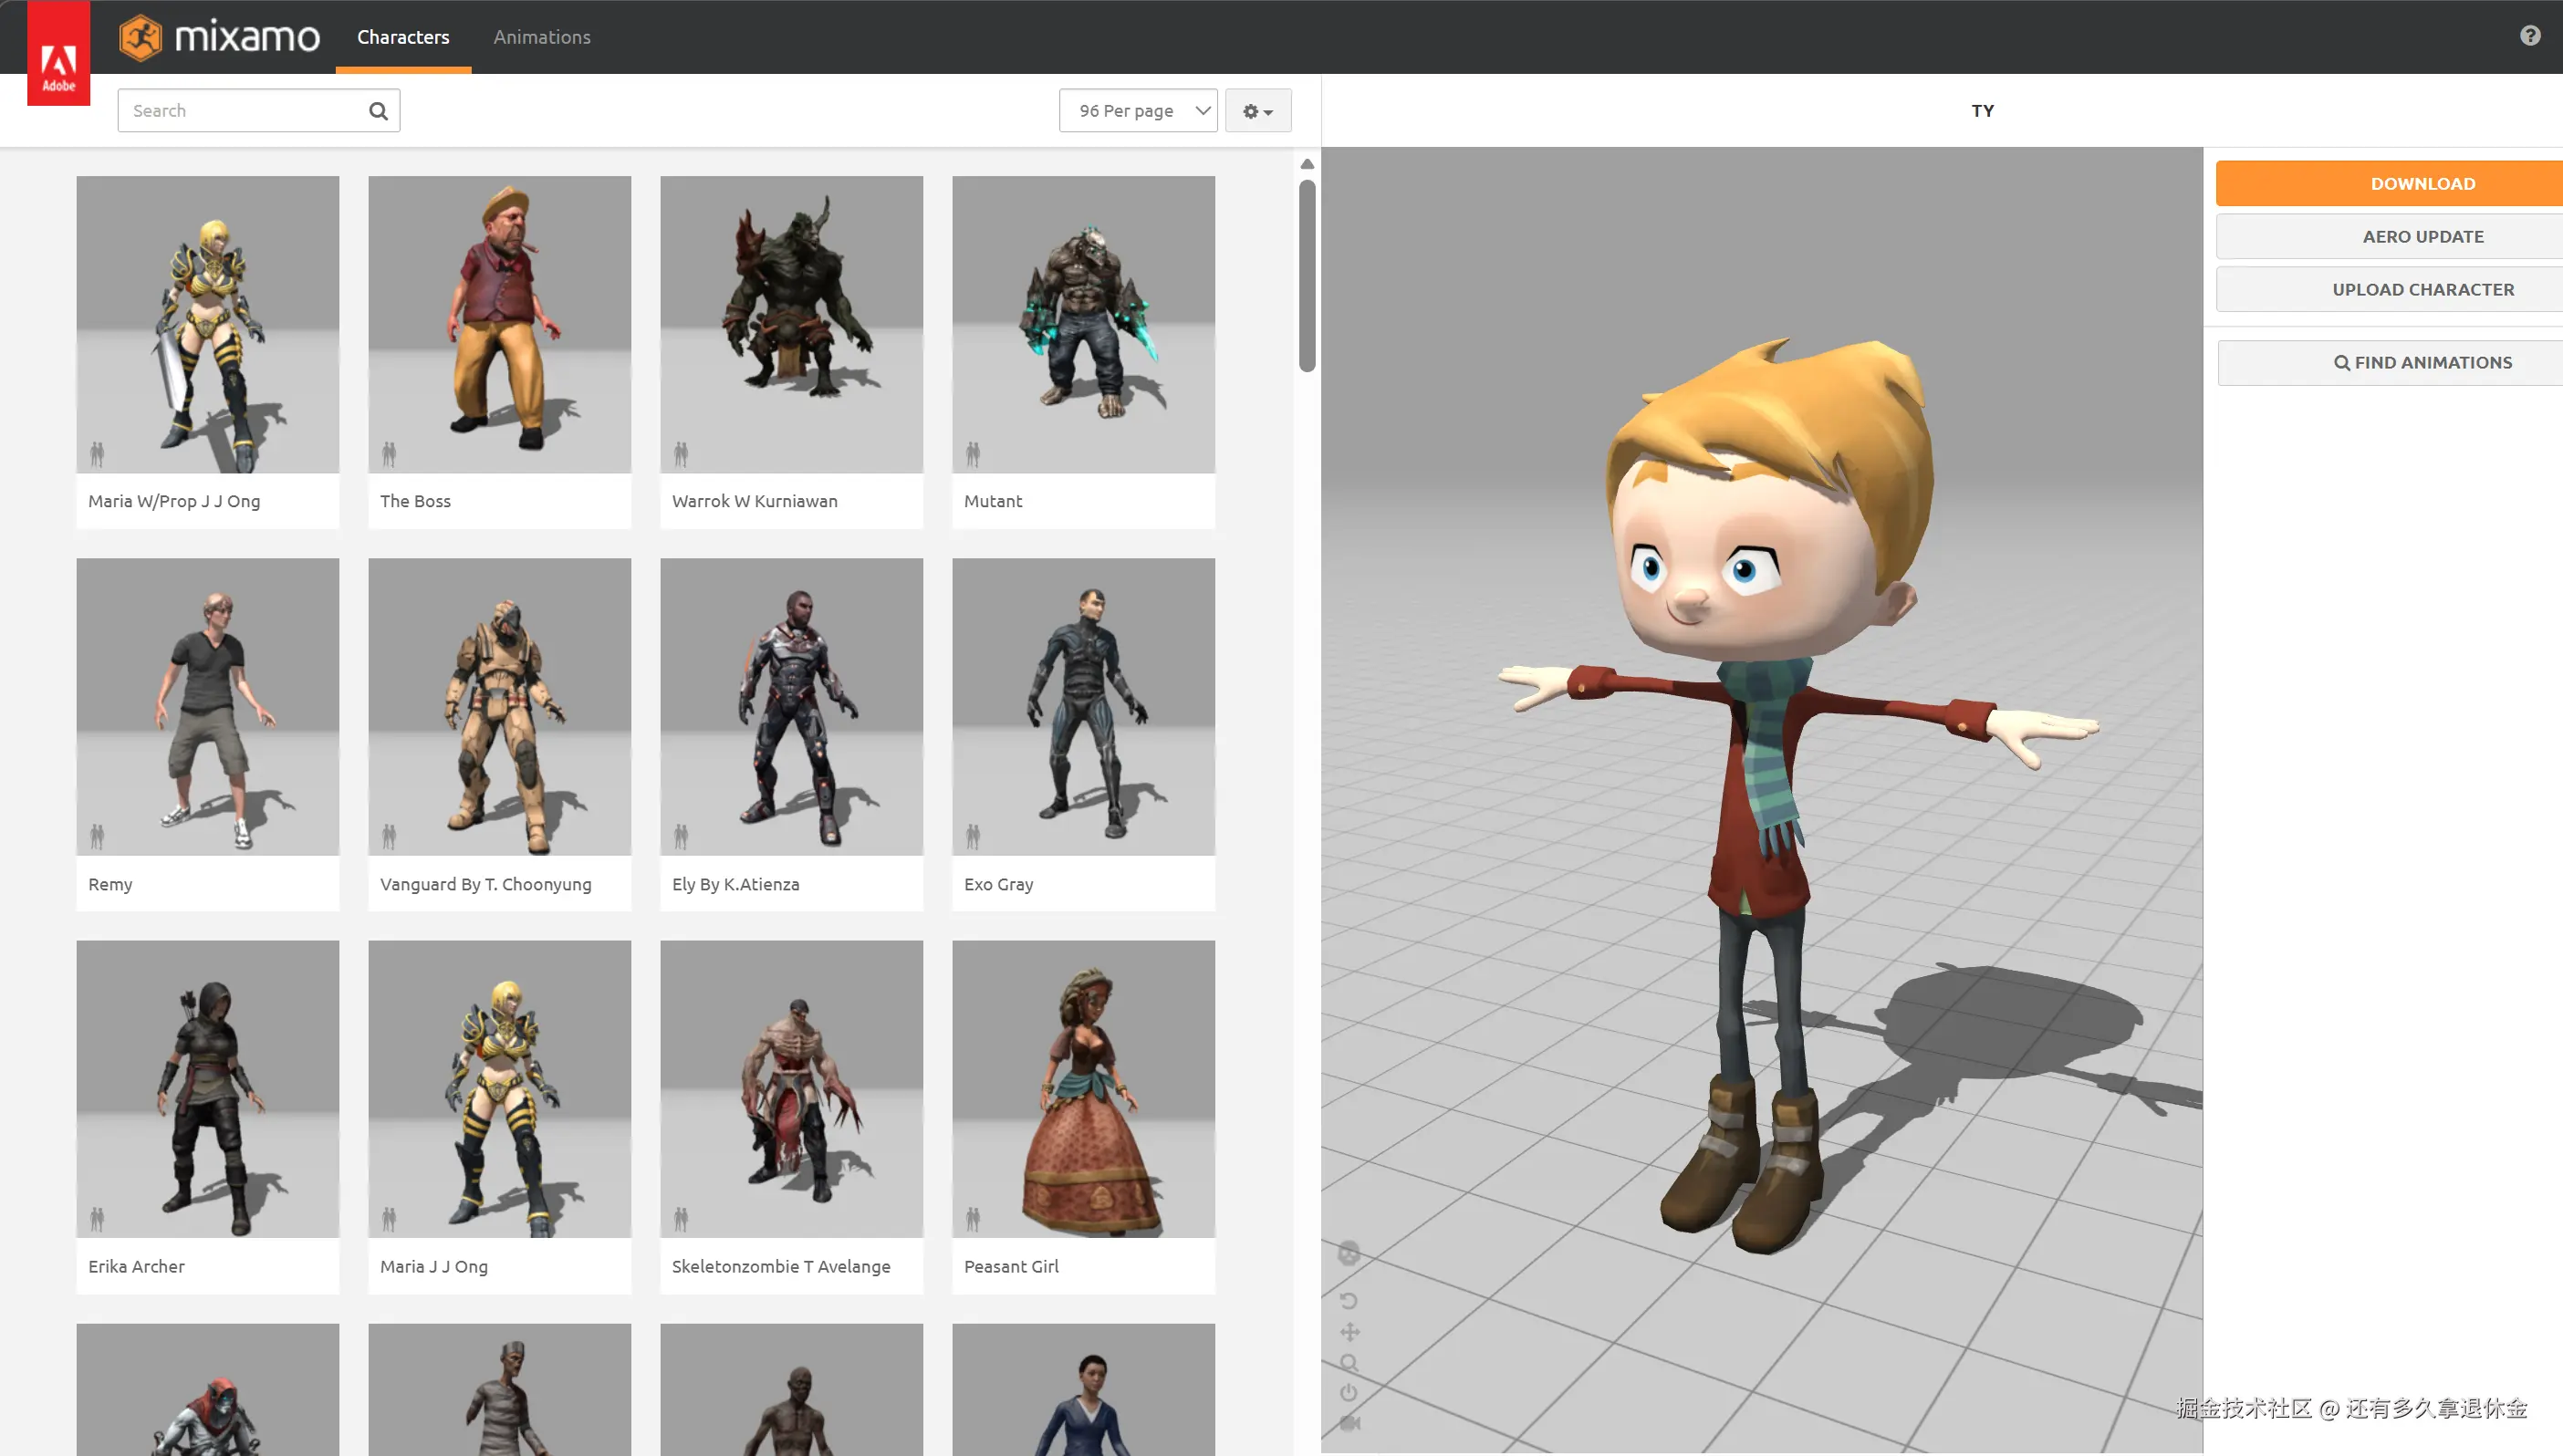The image size is (2563, 1456).
Task: Click the Aero Update button
Action: coord(2389,237)
